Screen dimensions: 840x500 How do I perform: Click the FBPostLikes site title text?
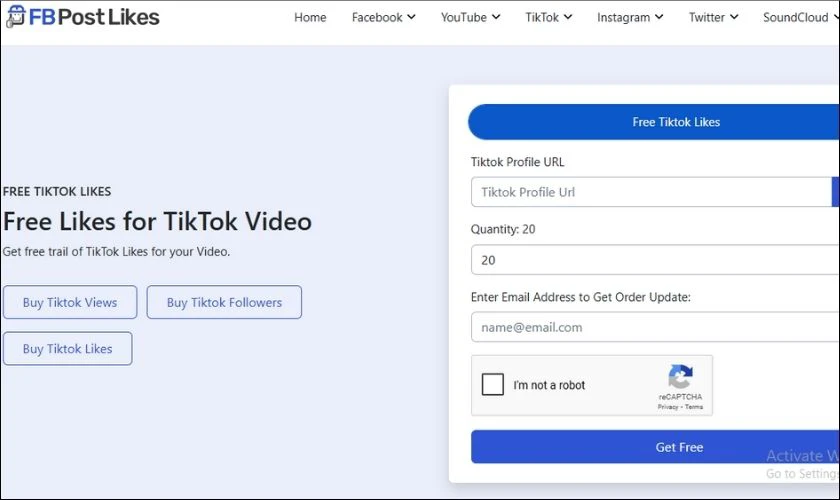(x=94, y=17)
